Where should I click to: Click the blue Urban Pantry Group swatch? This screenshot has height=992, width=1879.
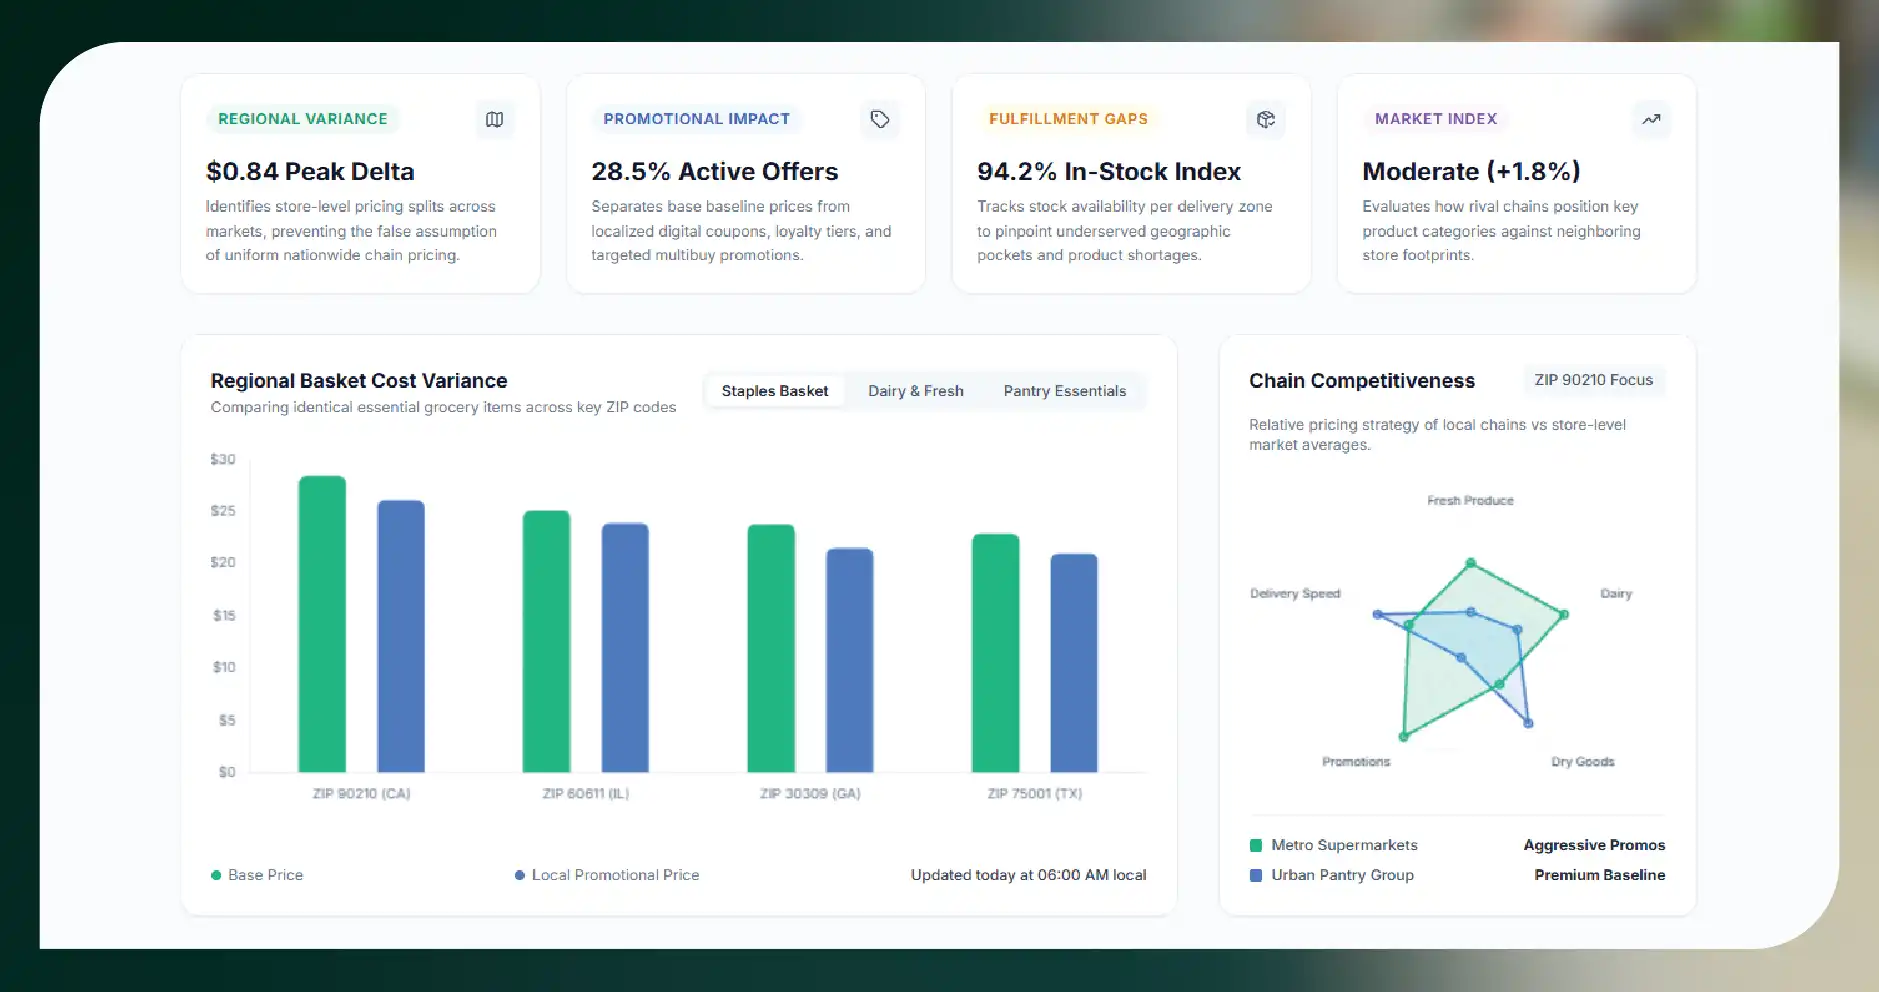[x=1256, y=875]
